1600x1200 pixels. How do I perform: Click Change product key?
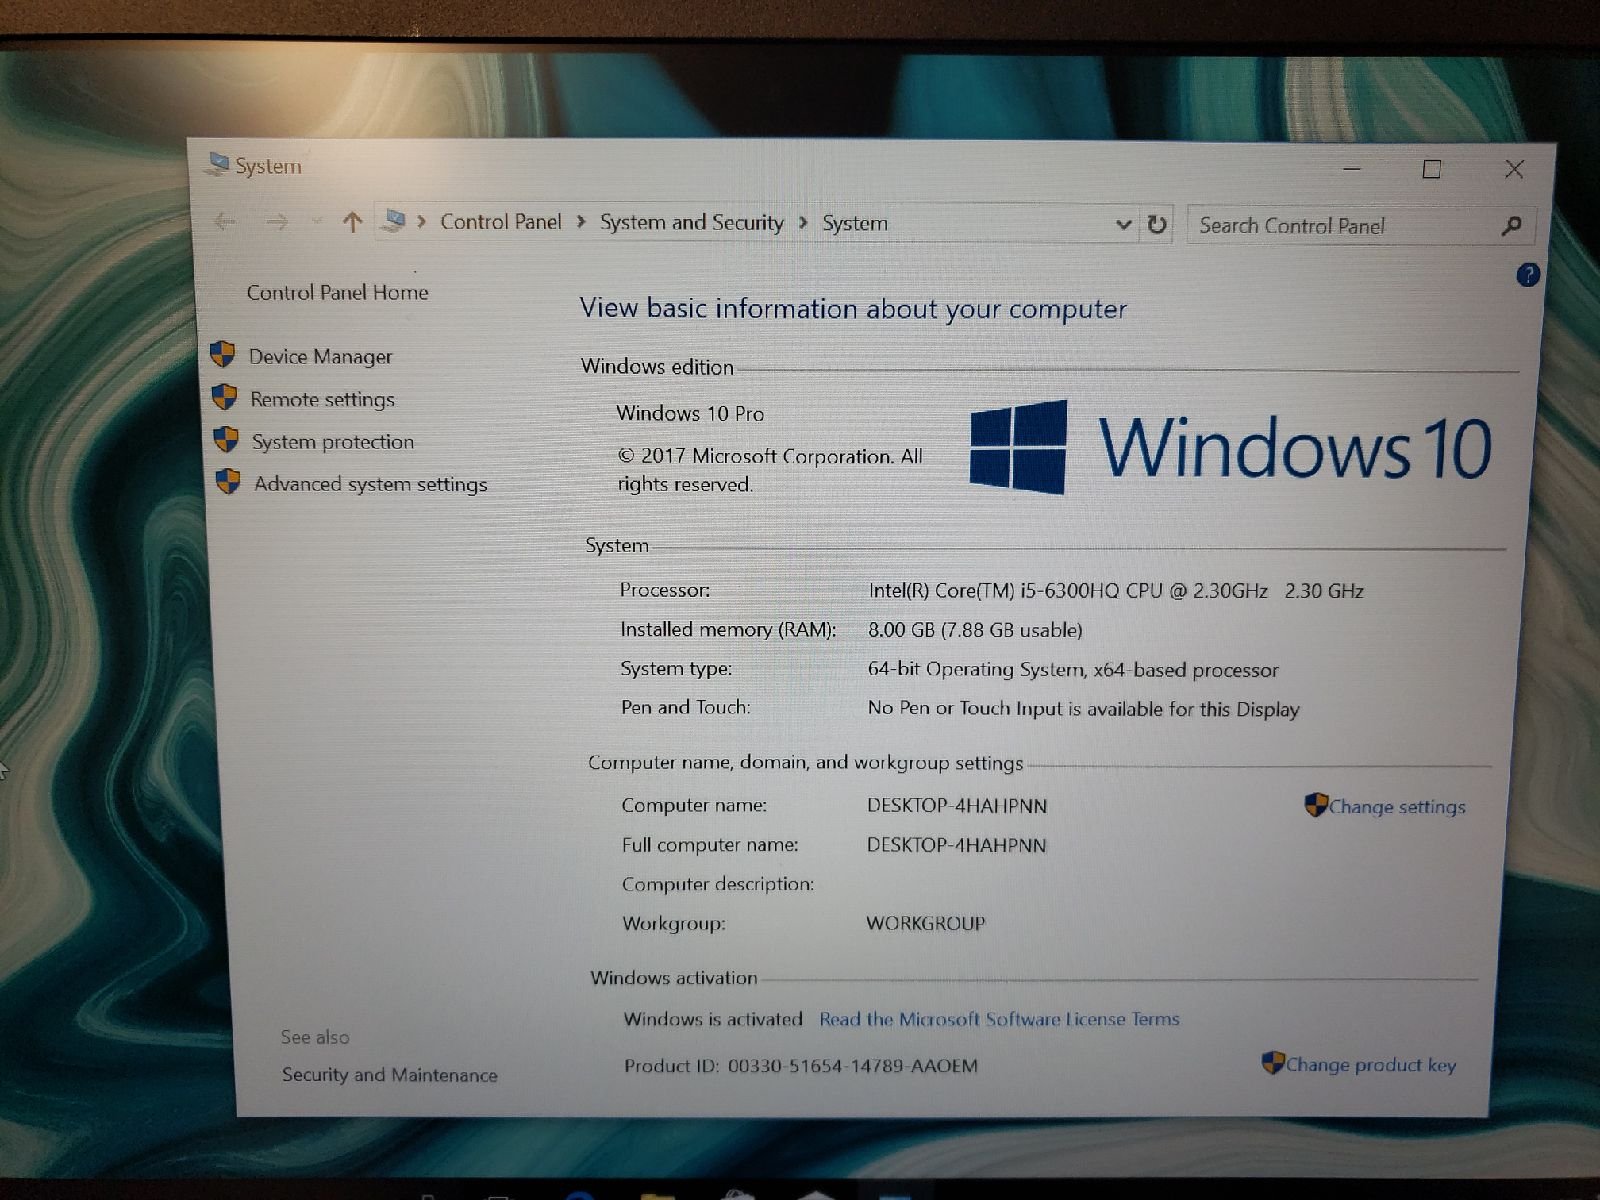1371,1065
